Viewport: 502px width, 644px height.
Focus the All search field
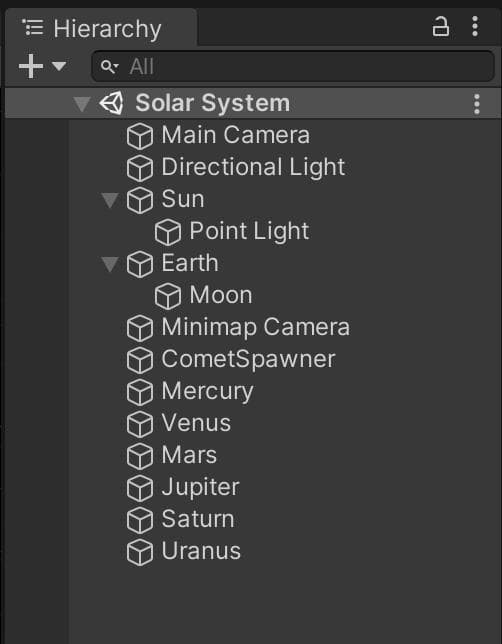[x=292, y=66]
